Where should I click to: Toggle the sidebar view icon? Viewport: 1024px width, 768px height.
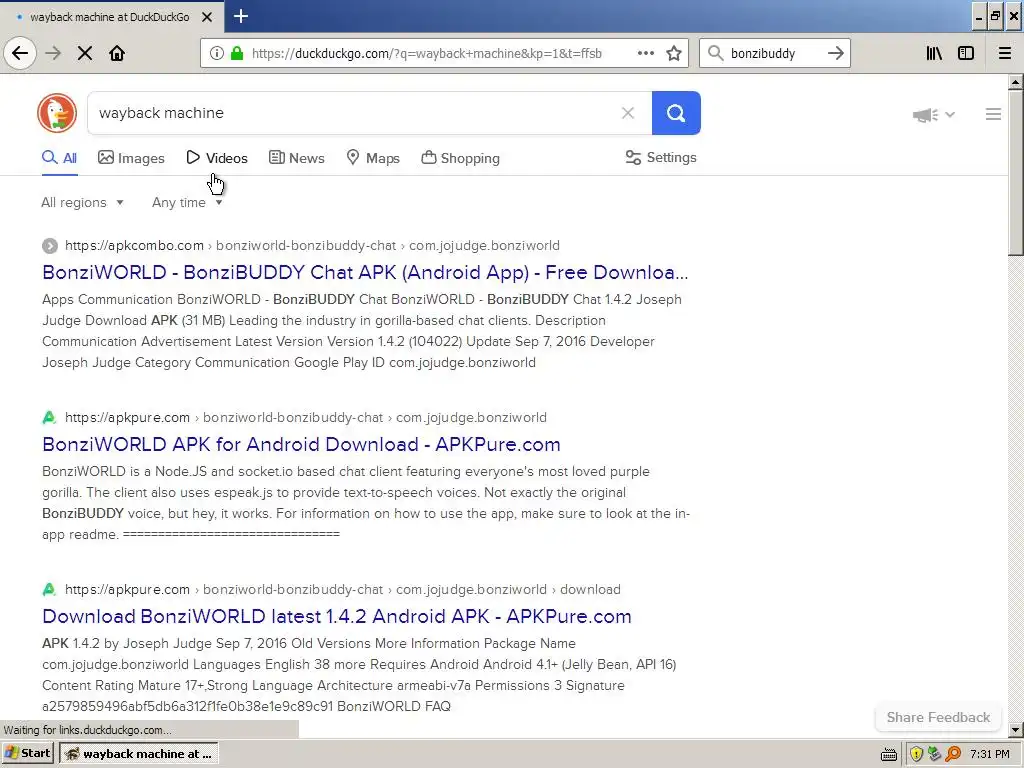[965, 53]
